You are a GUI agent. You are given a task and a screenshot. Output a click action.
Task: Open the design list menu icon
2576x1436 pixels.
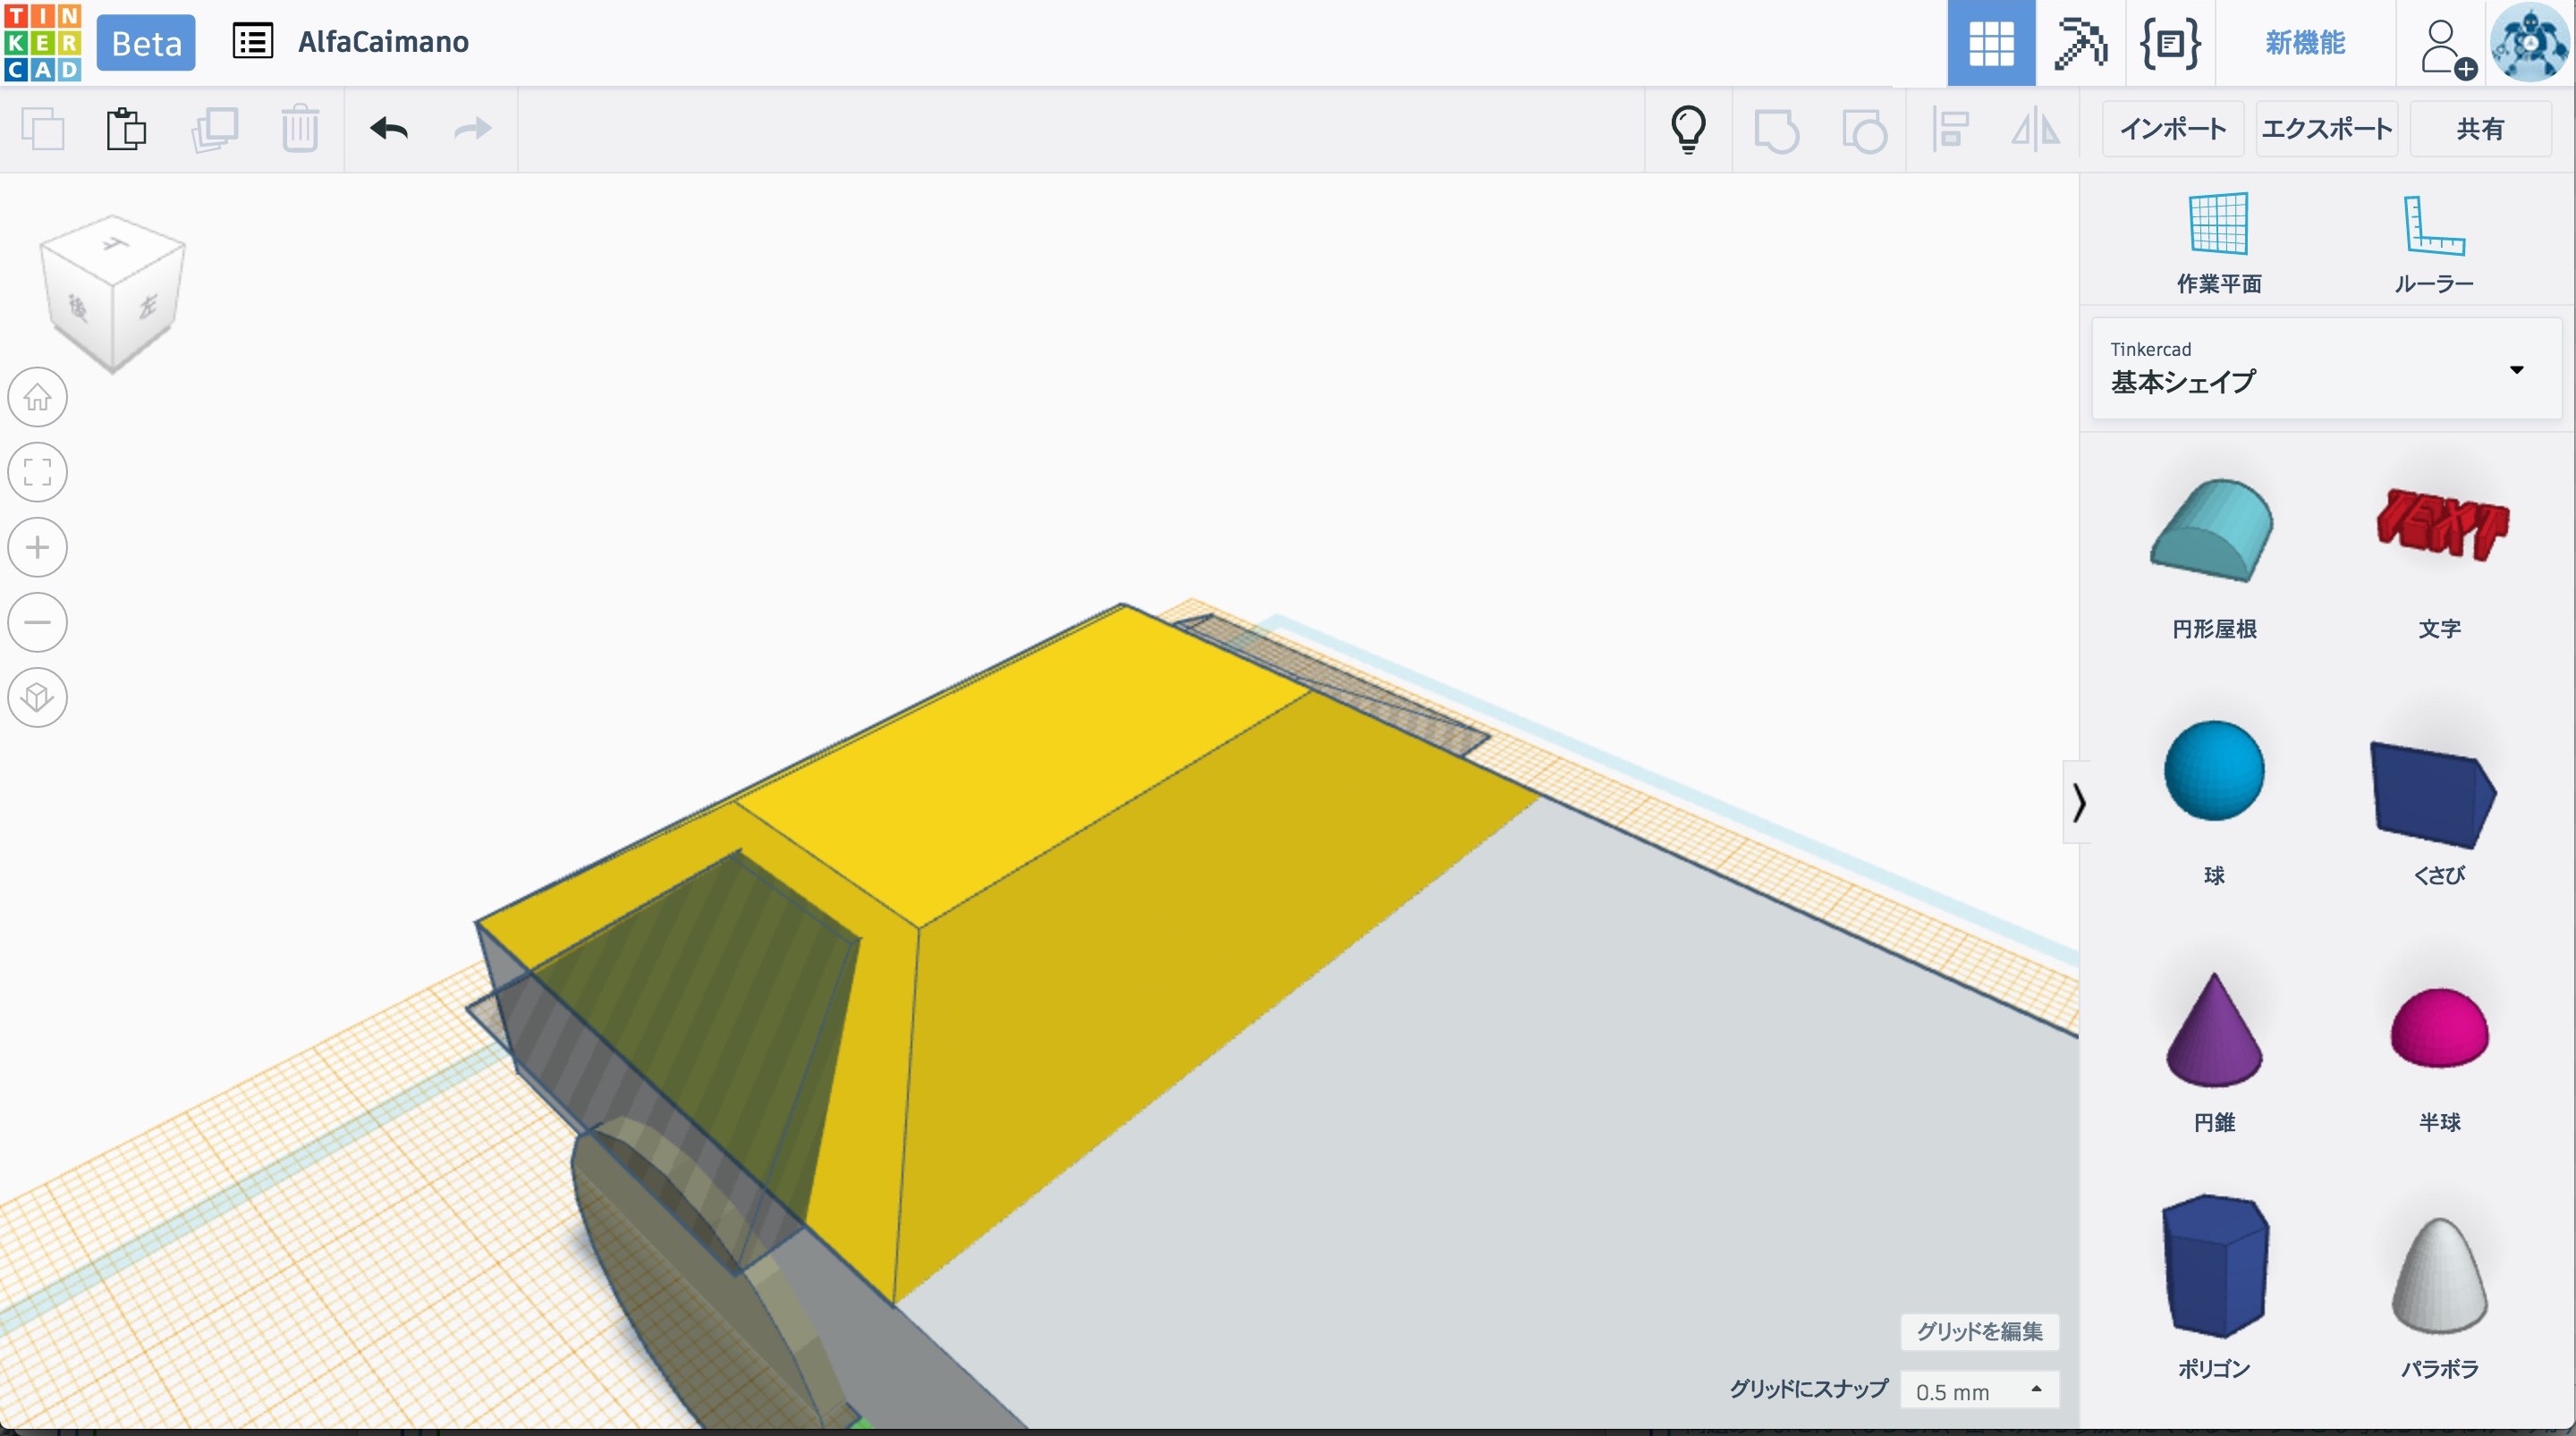(x=252, y=42)
